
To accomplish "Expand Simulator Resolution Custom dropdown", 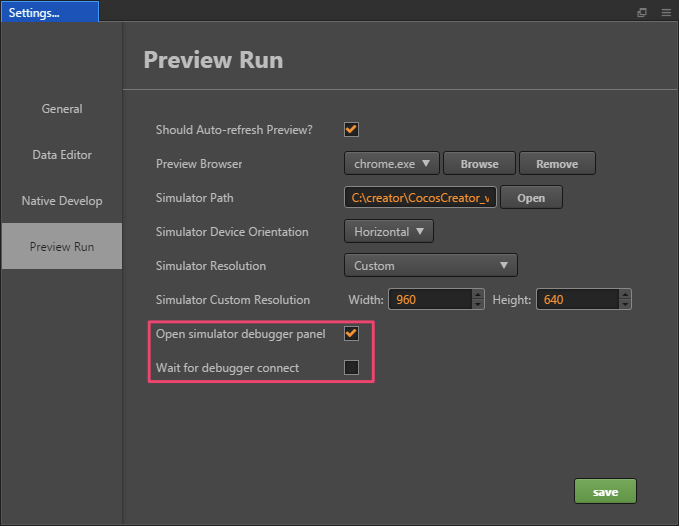I will [430, 265].
